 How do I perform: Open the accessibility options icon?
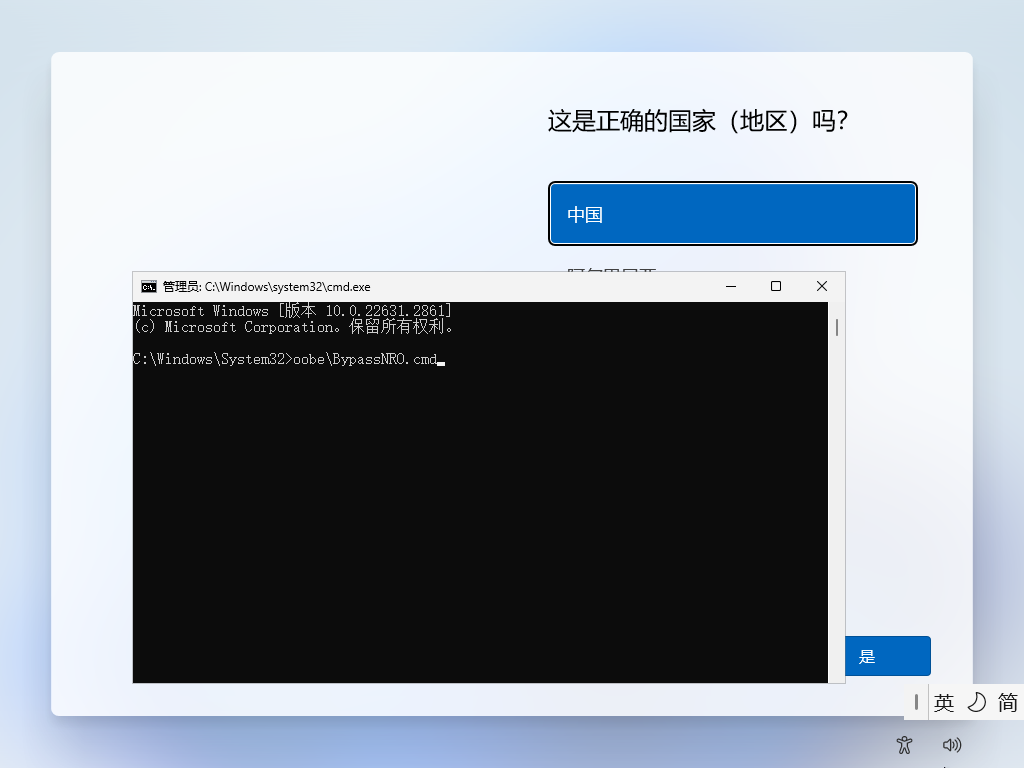point(904,745)
